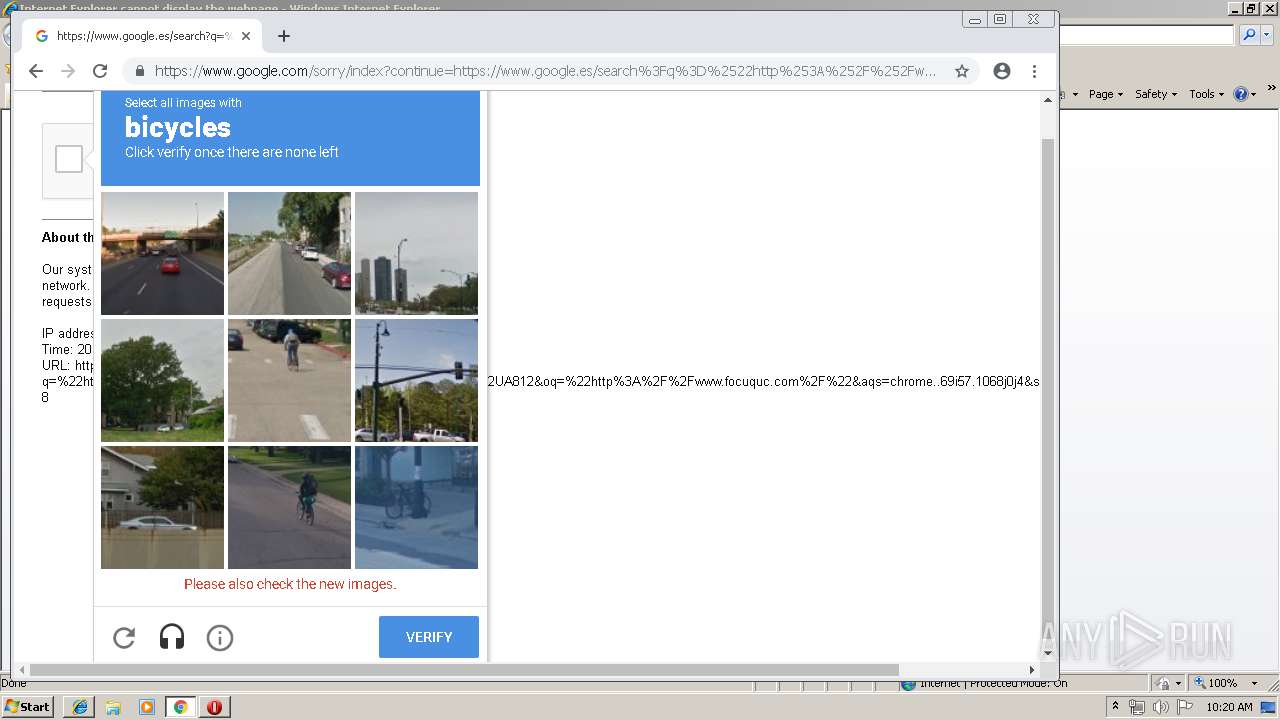Open a new Chrome tab
1280x720 pixels.
284,36
